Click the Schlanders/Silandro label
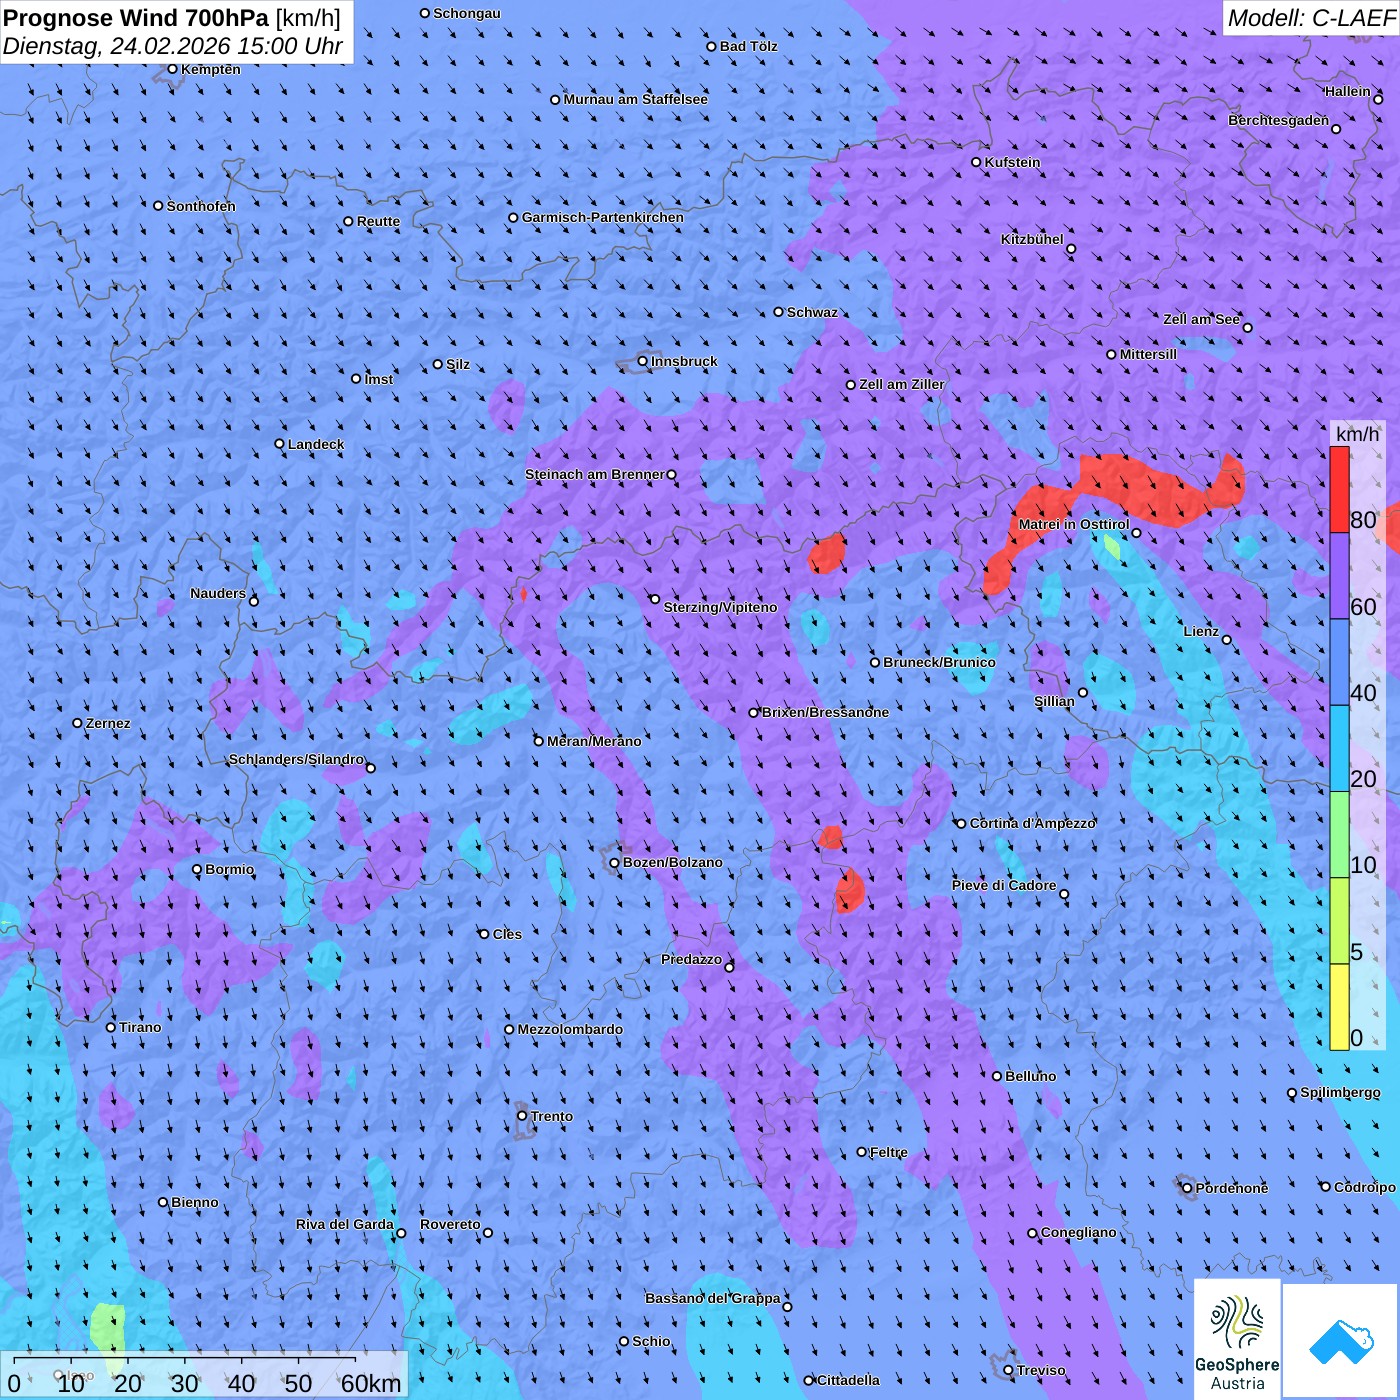The width and height of the screenshot is (1400, 1400). 297,759
